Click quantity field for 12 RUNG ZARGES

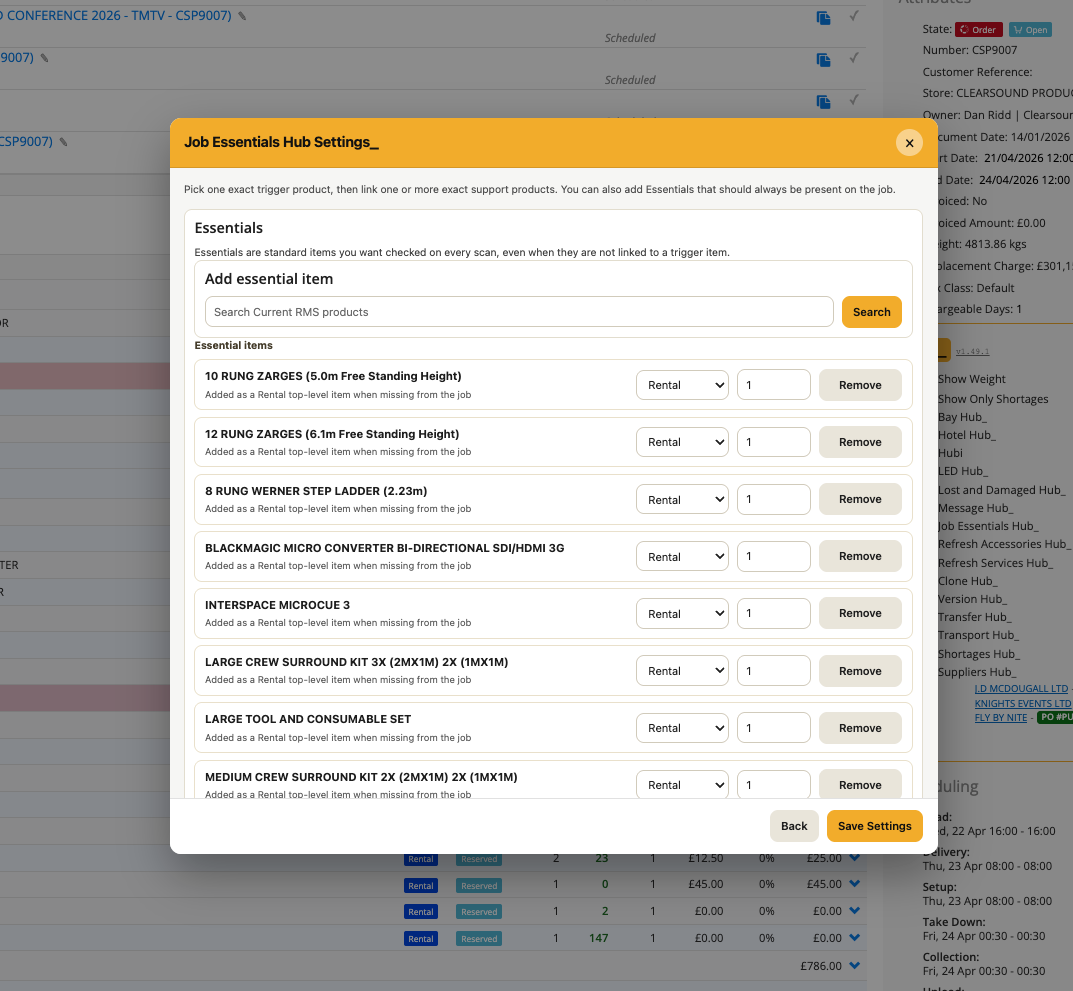[x=773, y=442]
